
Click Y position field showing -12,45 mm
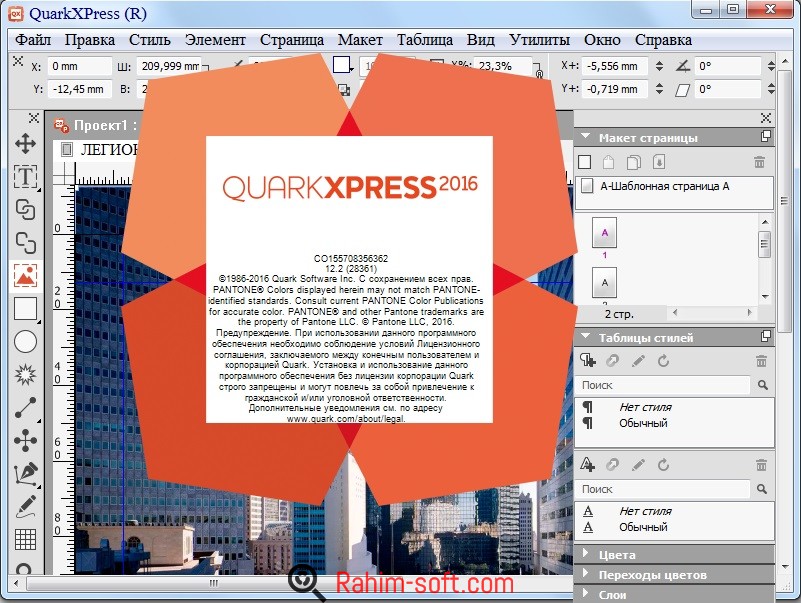coord(80,89)
